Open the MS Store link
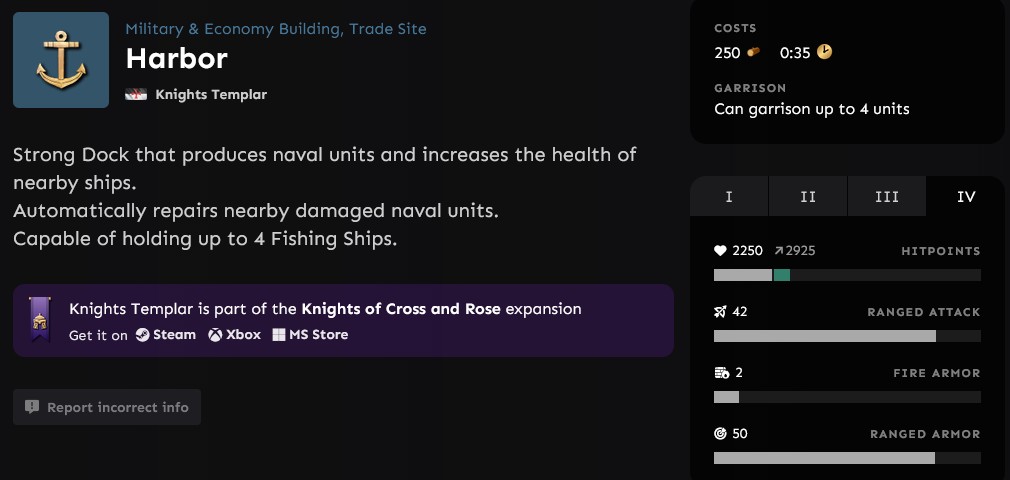The image size is (1010, 480). click(311, 335)
